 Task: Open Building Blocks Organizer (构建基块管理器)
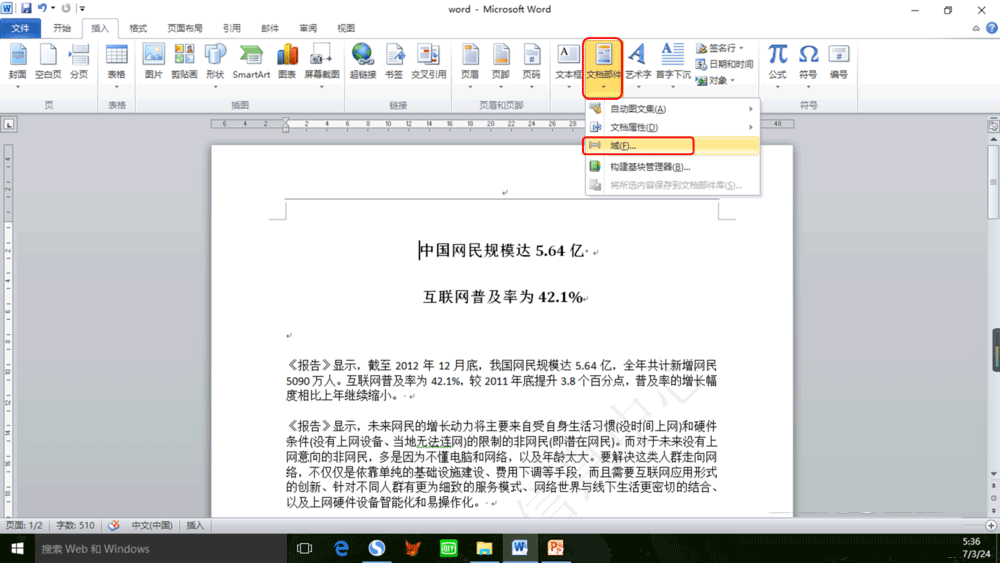[x=672, y=166]
